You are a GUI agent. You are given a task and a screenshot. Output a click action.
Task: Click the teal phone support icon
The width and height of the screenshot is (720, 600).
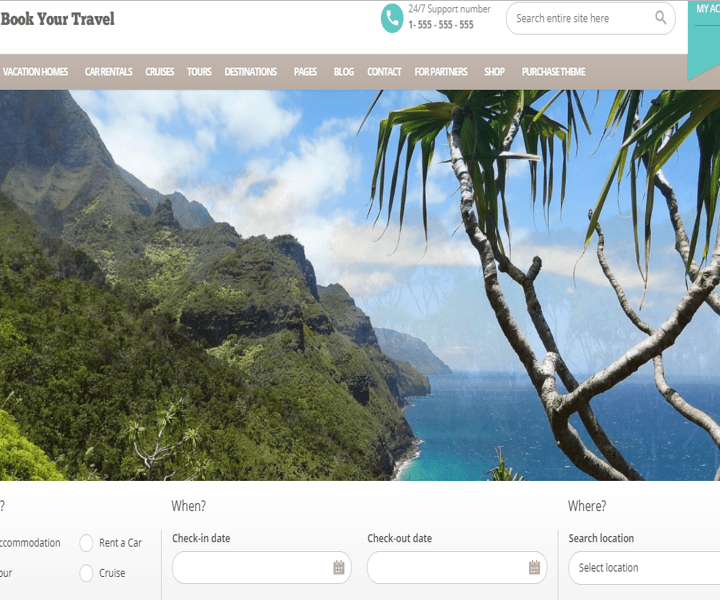tap(392, 18)
